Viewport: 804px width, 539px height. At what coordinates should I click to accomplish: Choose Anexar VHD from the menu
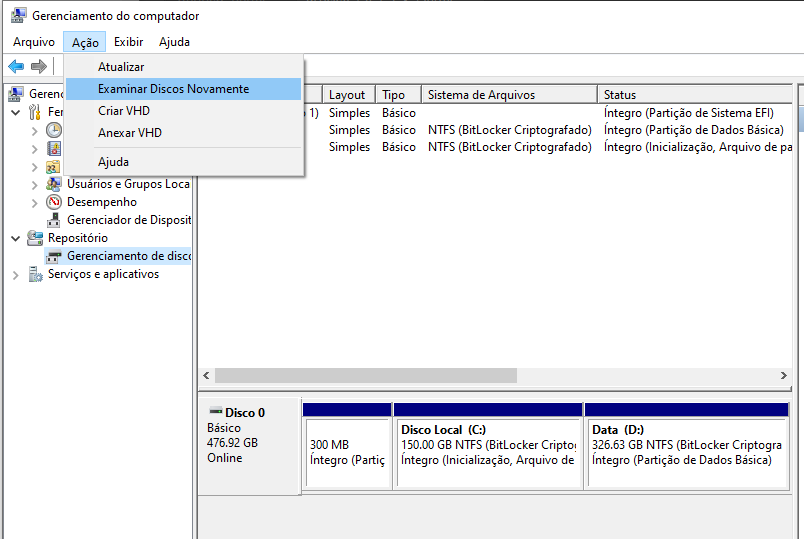[130, 133]
